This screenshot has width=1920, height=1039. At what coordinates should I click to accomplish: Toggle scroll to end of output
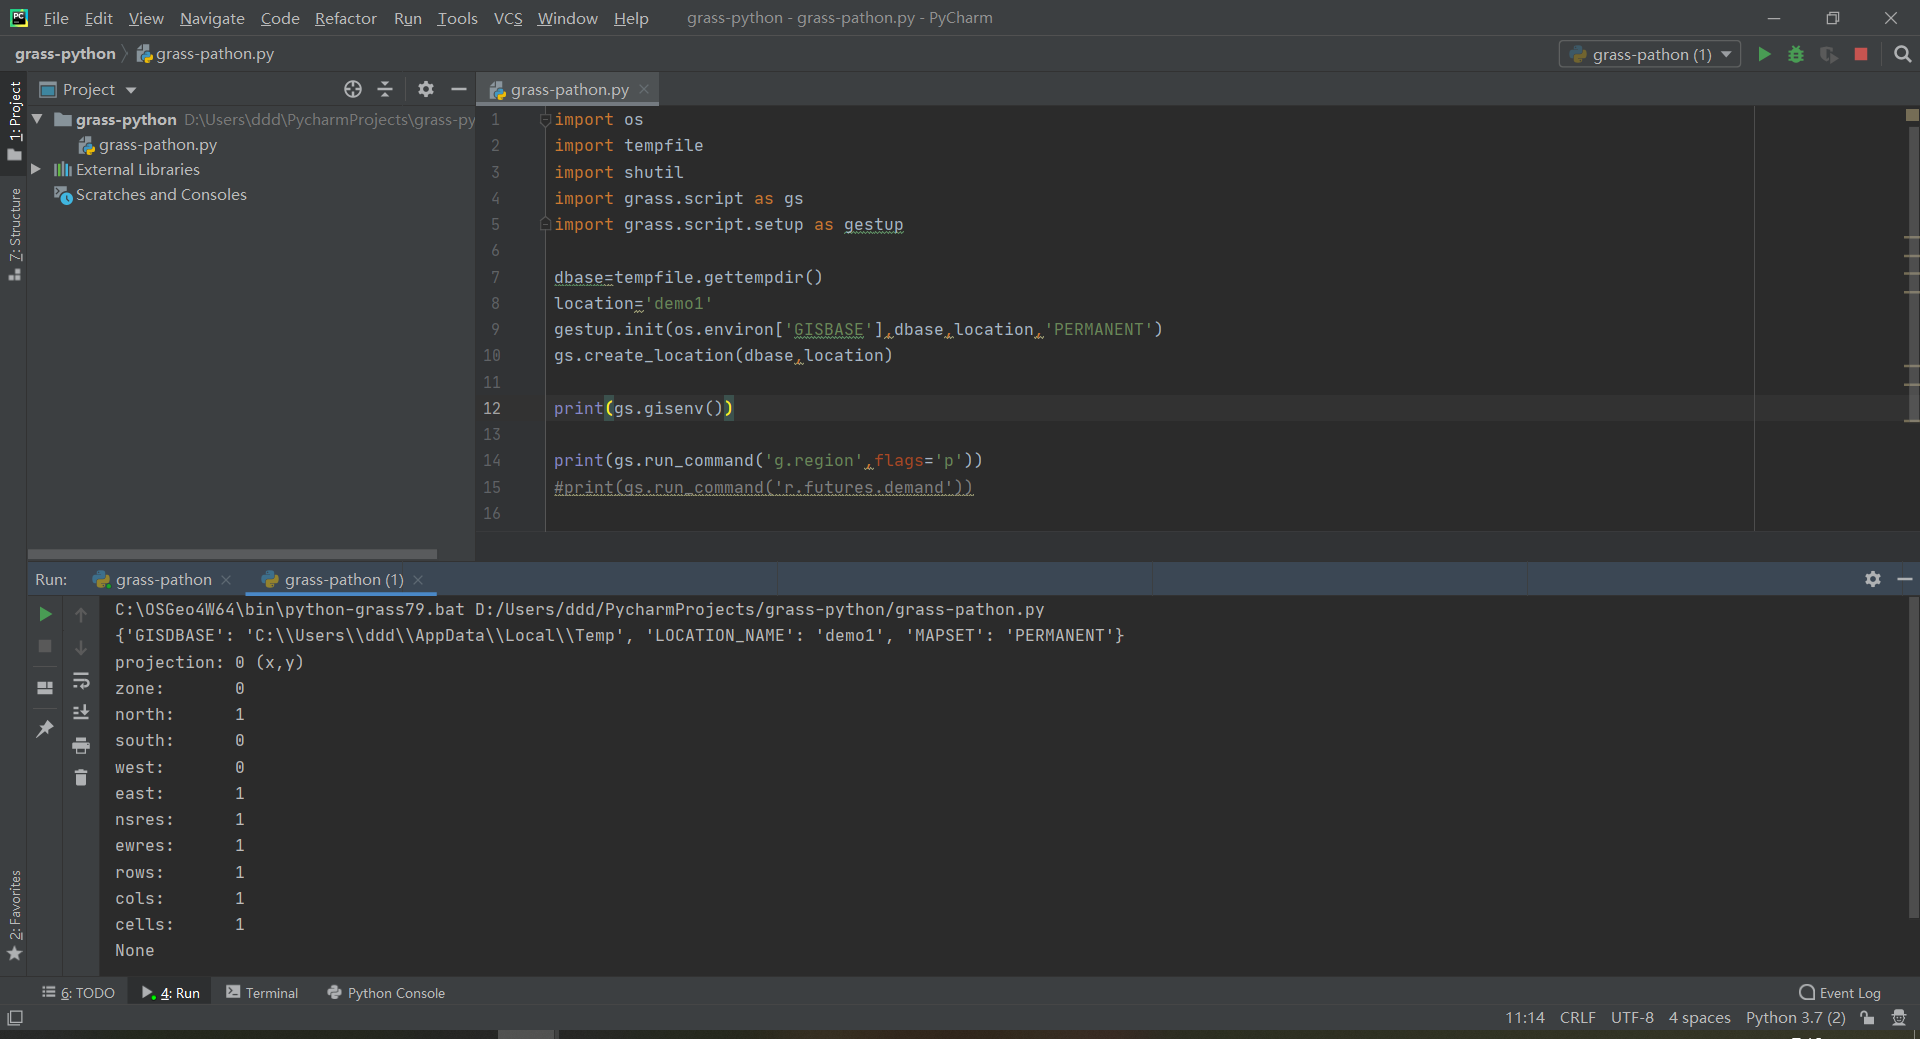[x=81, y=713]
